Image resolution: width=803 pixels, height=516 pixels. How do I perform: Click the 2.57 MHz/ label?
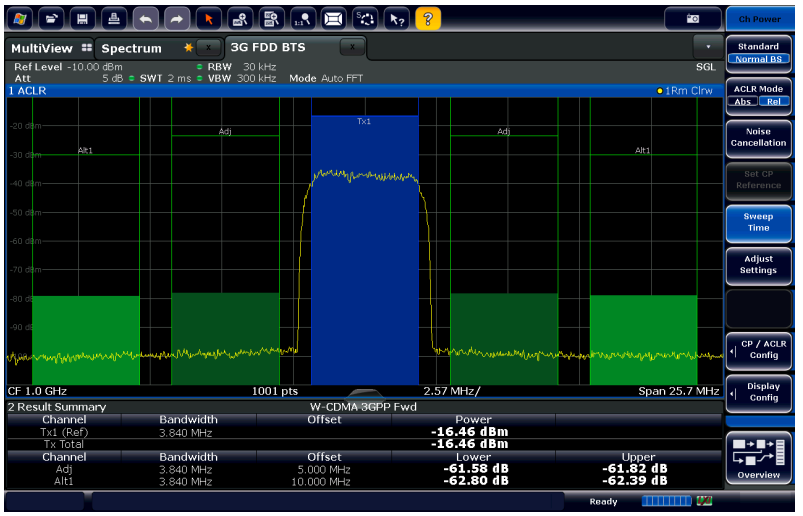click(x=452, y=392)
